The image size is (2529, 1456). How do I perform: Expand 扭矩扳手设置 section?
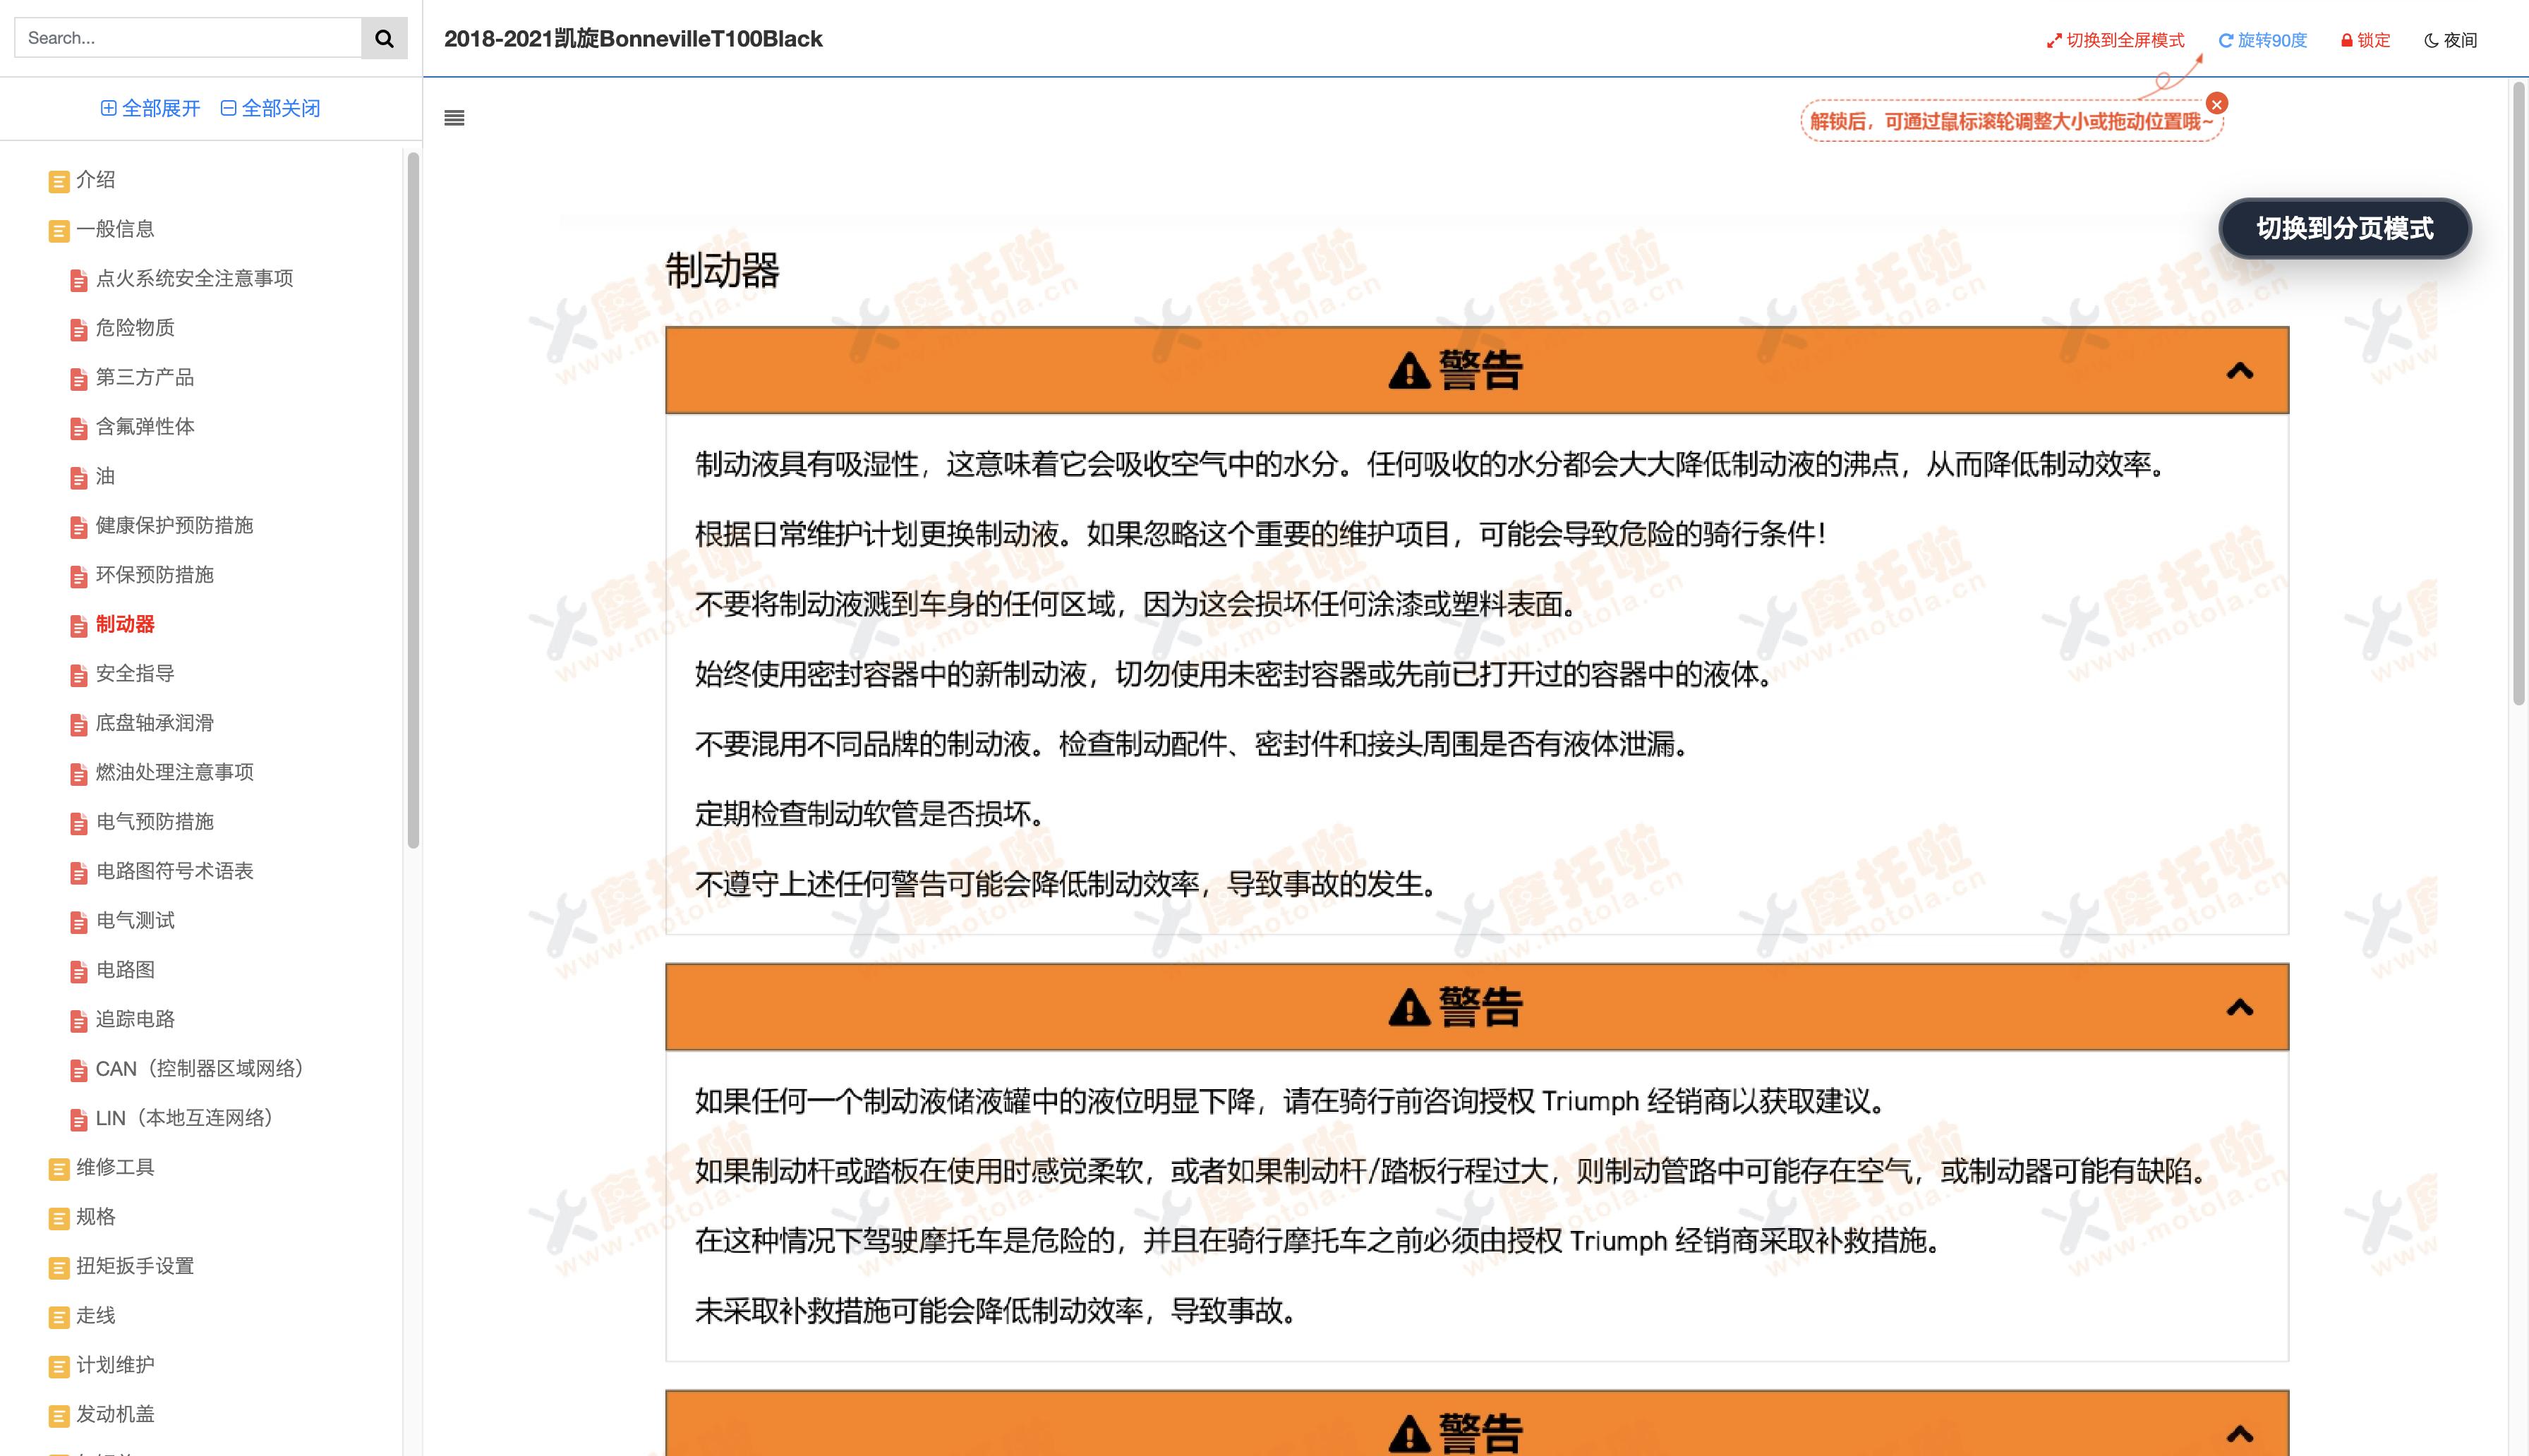pyautogui.click(x=135, y=1266)
